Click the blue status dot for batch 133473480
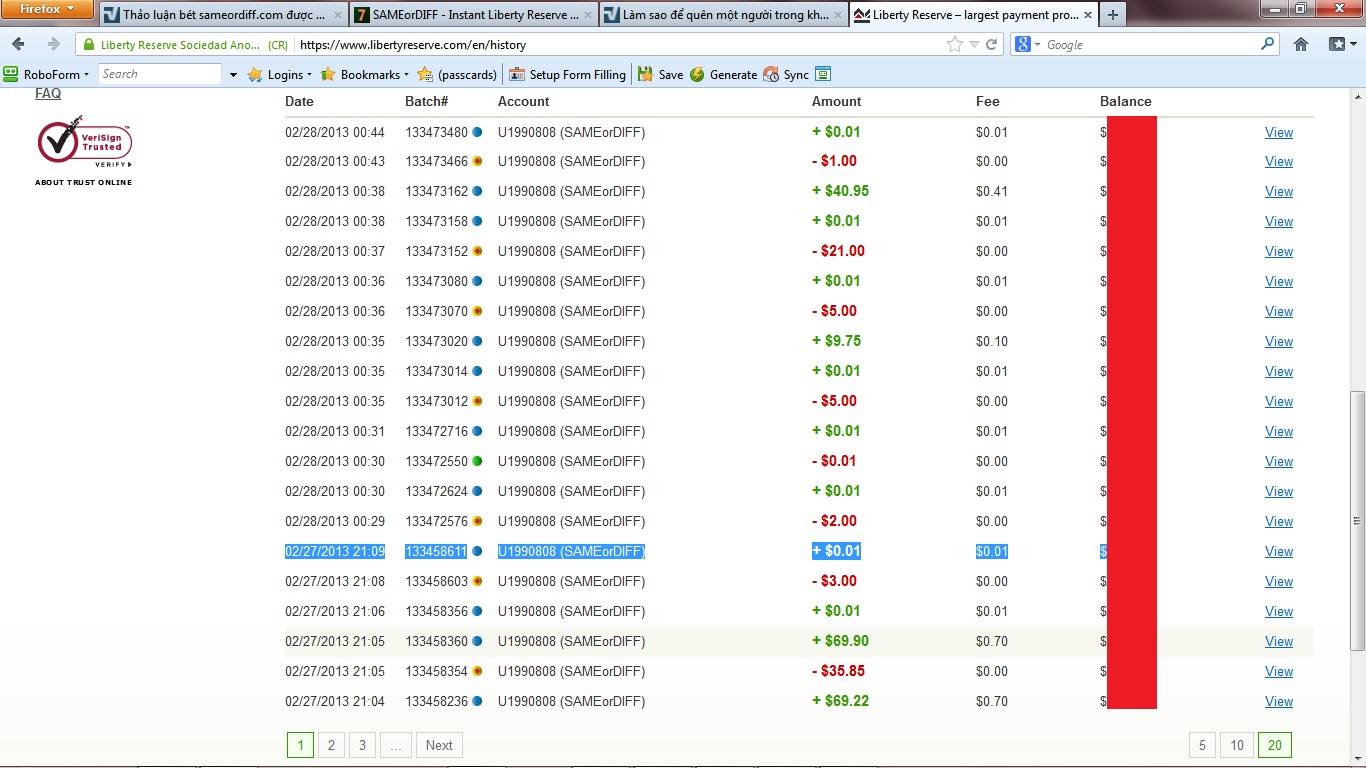This screenshot has height=768, width=1366. coord(477,132)
